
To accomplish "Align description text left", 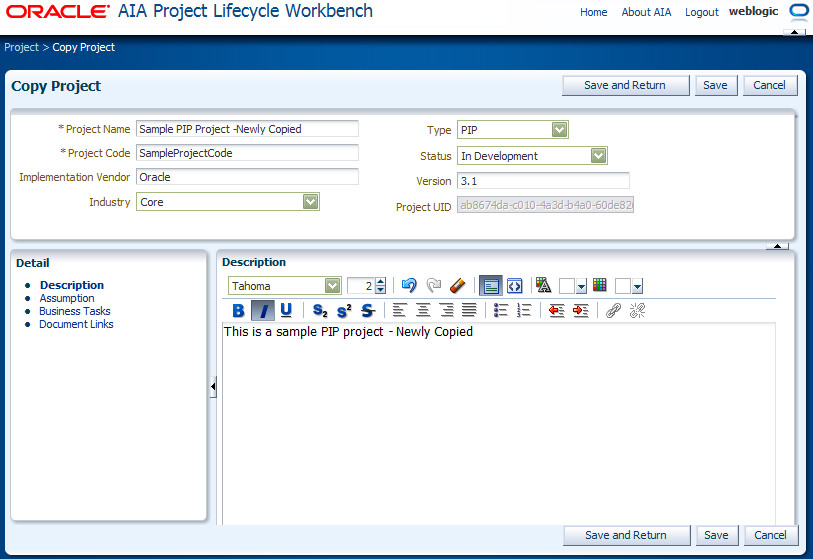I will 399,311.
